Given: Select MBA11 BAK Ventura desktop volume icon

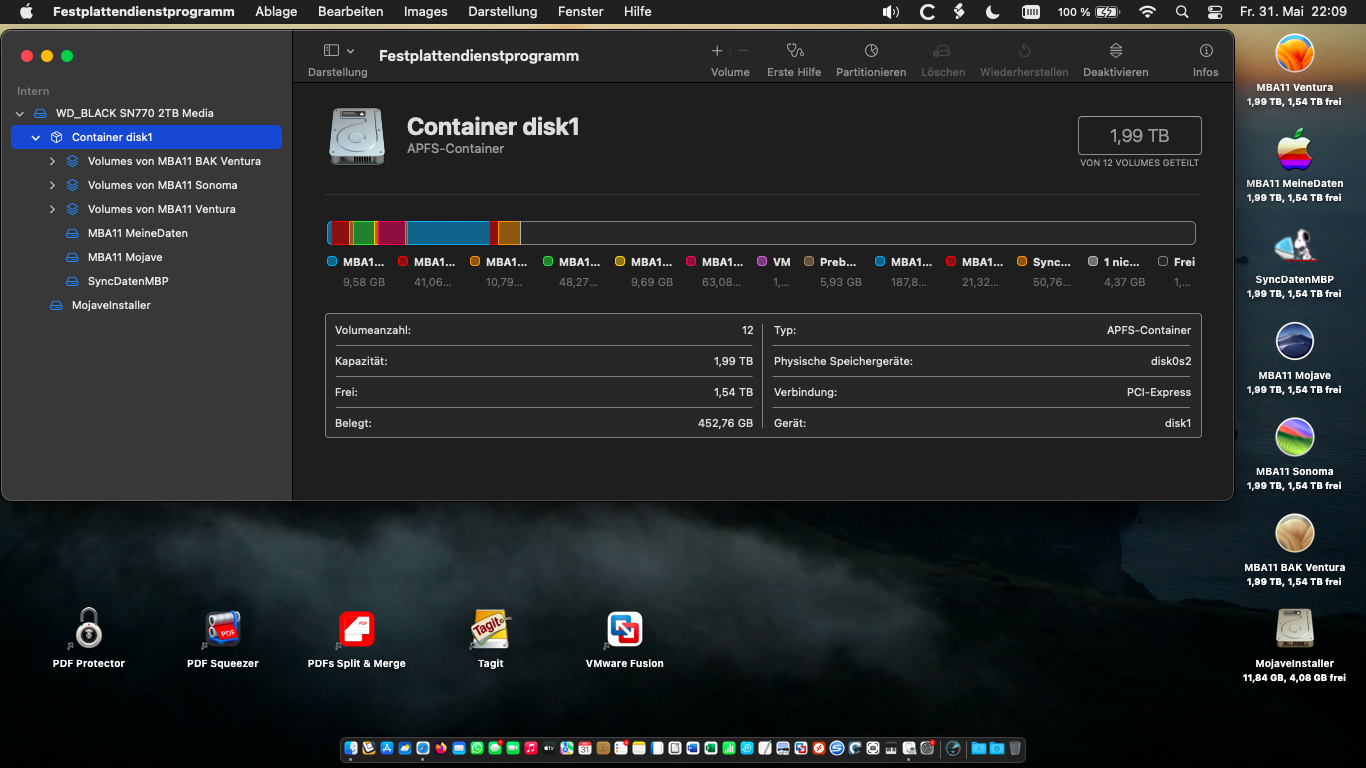Looking at the screenshot, I should pyautogui.click(x=1295, y=534).
